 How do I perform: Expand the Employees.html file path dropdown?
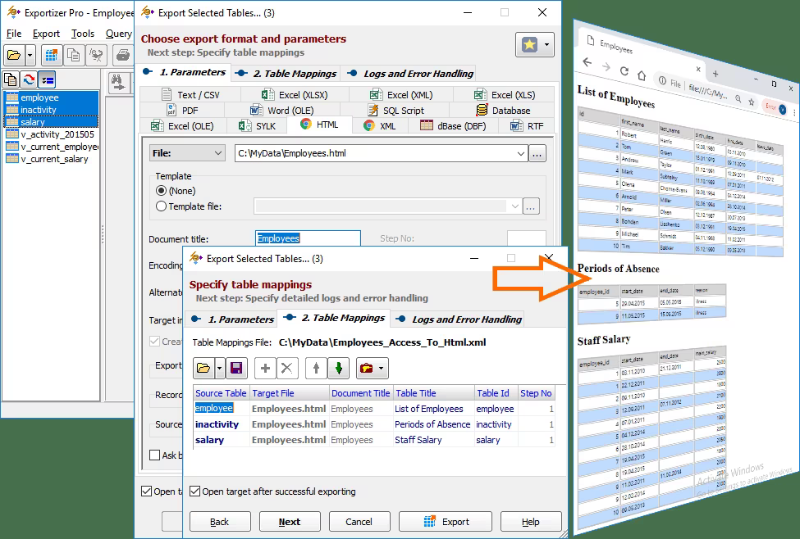pos(520,153)
